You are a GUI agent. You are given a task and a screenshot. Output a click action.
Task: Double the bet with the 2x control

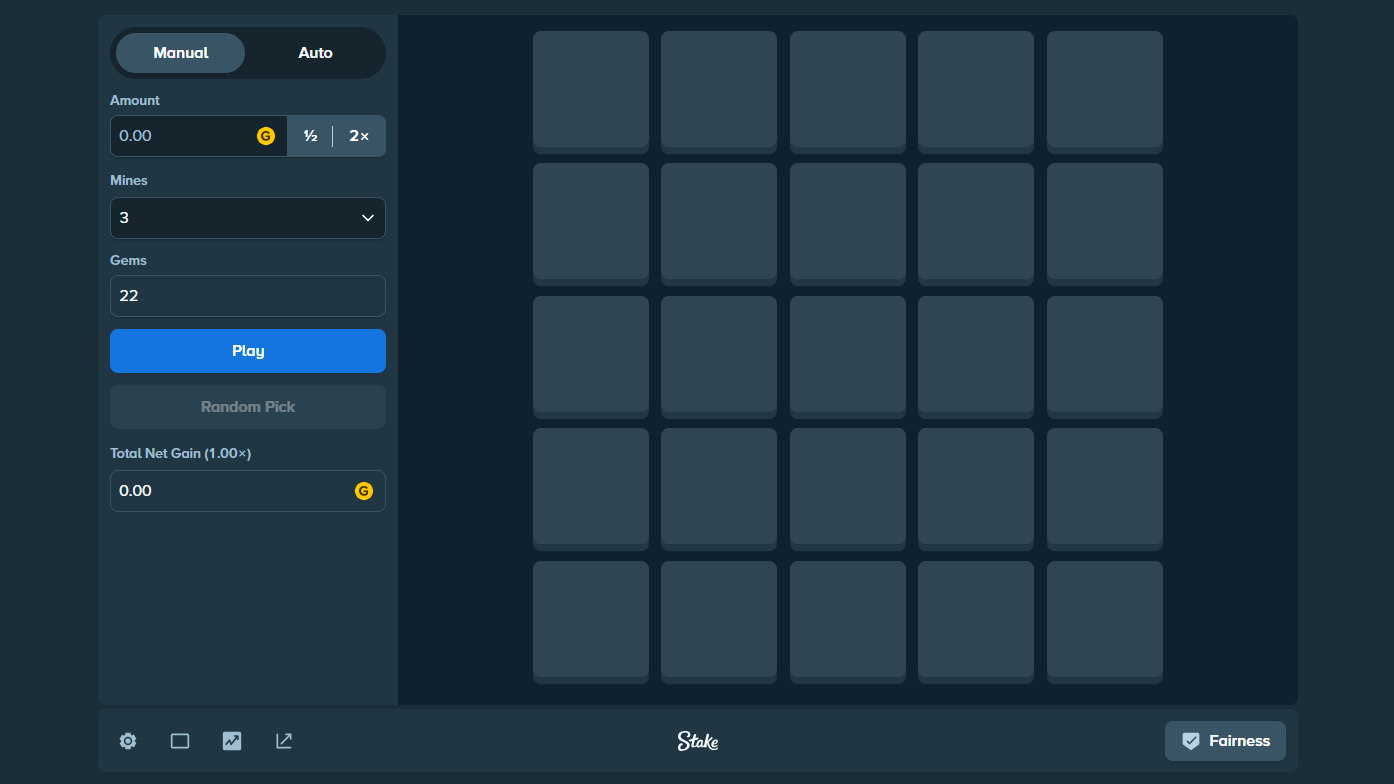click(358, 135)
